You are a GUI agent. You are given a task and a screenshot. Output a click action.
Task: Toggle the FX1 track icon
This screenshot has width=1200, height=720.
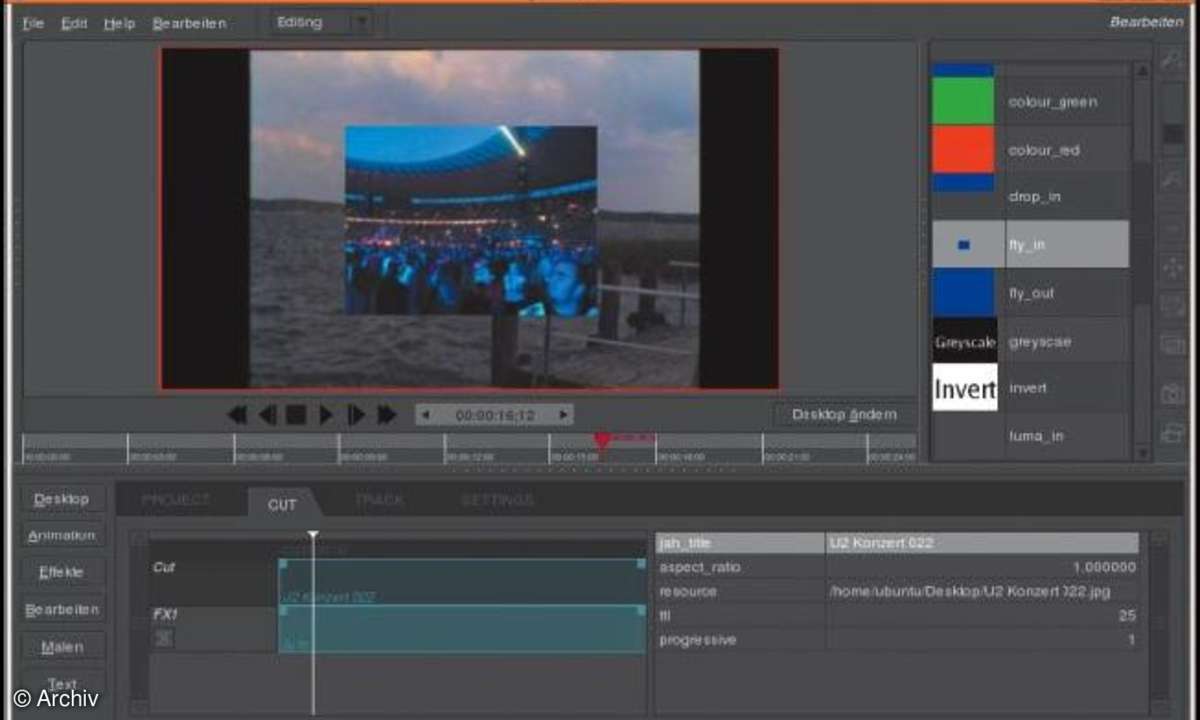(163, 637)
